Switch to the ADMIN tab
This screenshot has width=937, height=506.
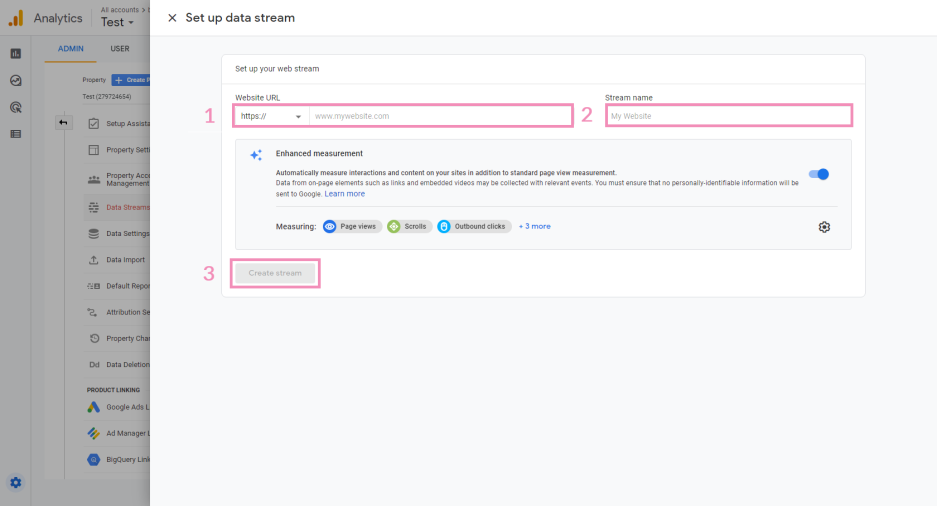(x=71, y=48)
